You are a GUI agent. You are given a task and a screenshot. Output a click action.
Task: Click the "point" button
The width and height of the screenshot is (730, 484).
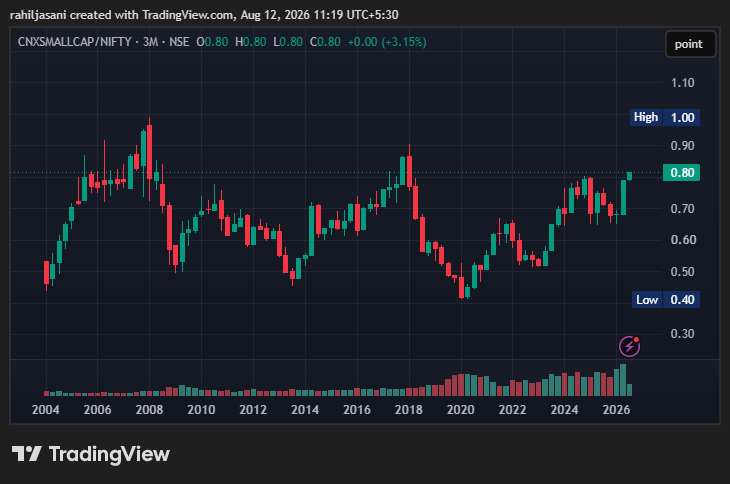[x=690, y=44]
